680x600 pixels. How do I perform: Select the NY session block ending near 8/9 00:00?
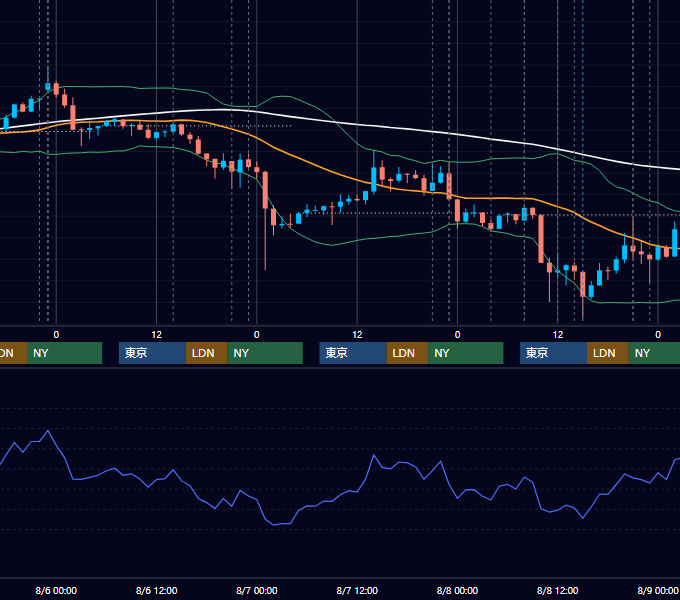(x=654, y=353)
